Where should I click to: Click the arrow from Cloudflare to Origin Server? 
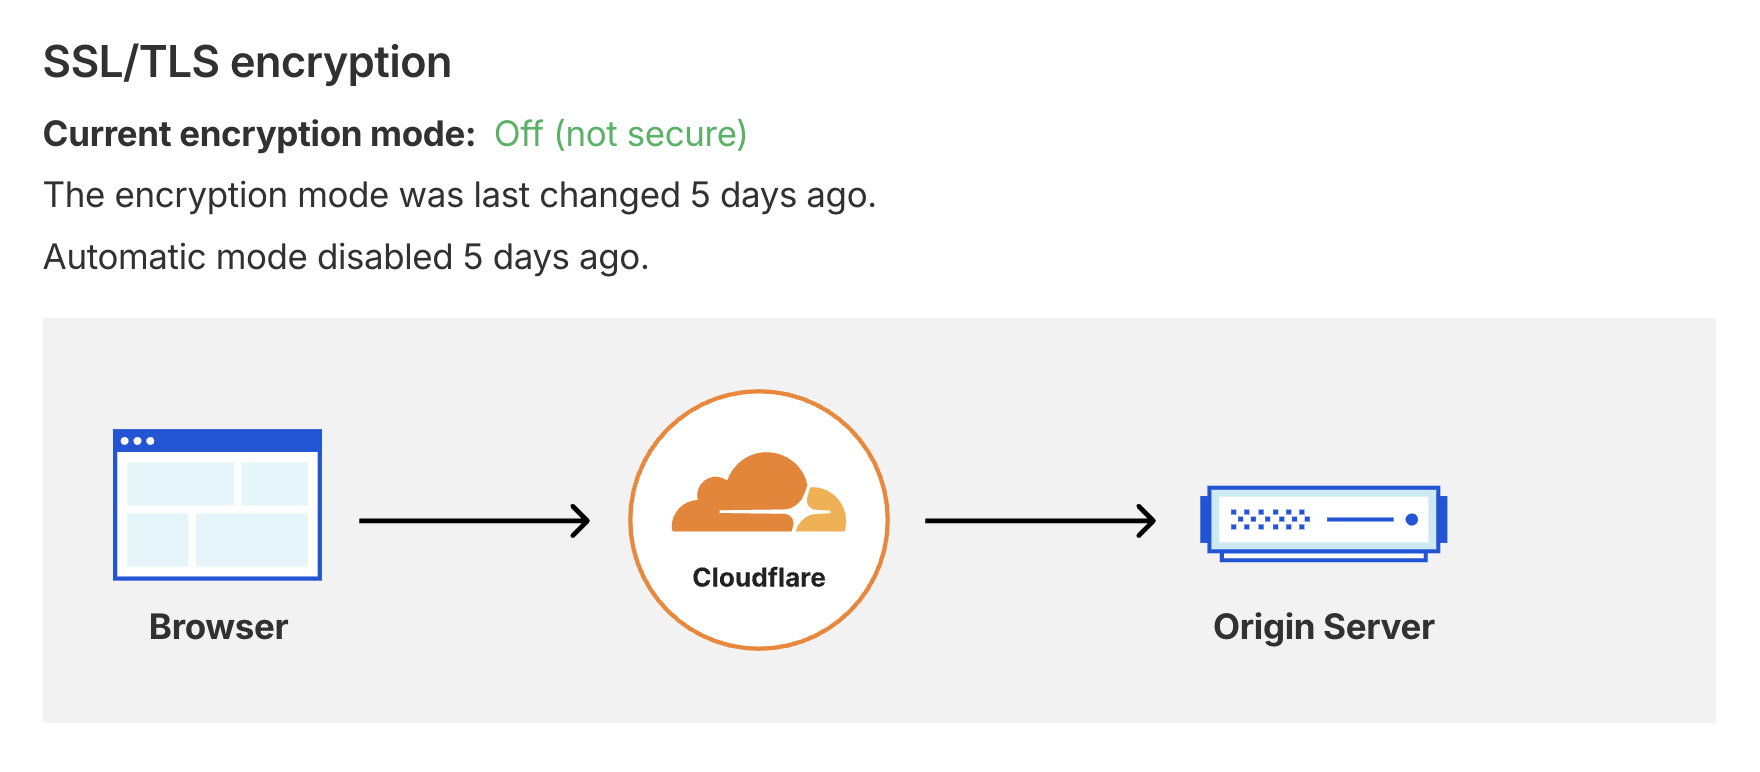(x=1040, y=521)
